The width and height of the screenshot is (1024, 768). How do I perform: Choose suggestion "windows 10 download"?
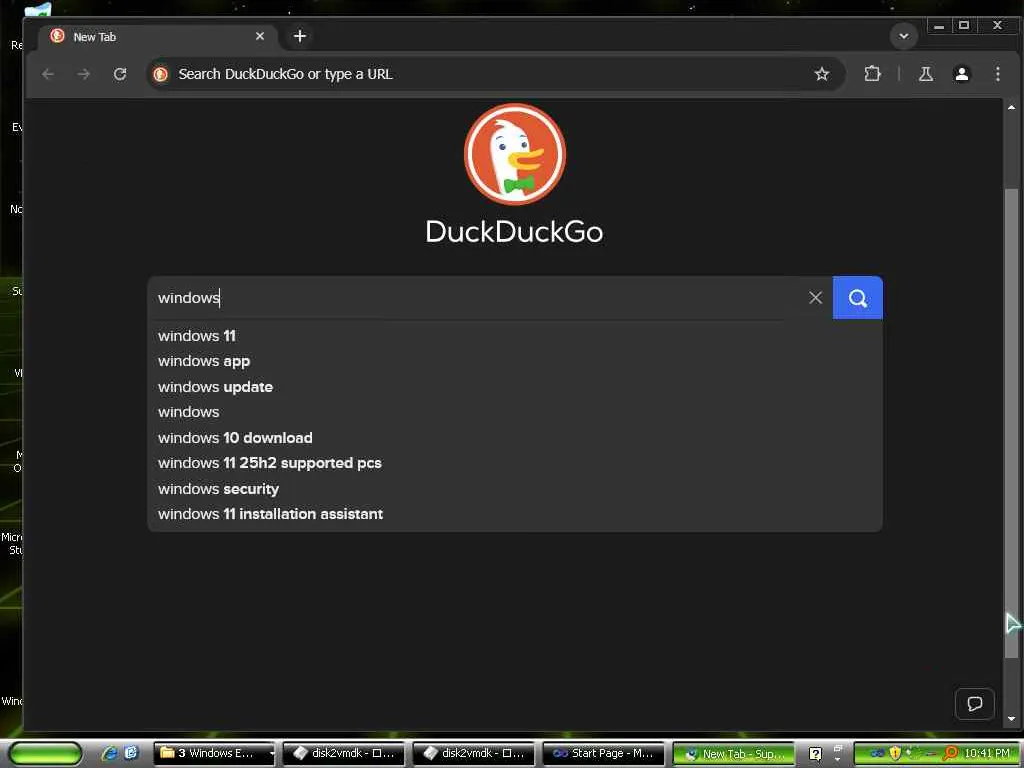pyautogui.click(x=515, y=438)
